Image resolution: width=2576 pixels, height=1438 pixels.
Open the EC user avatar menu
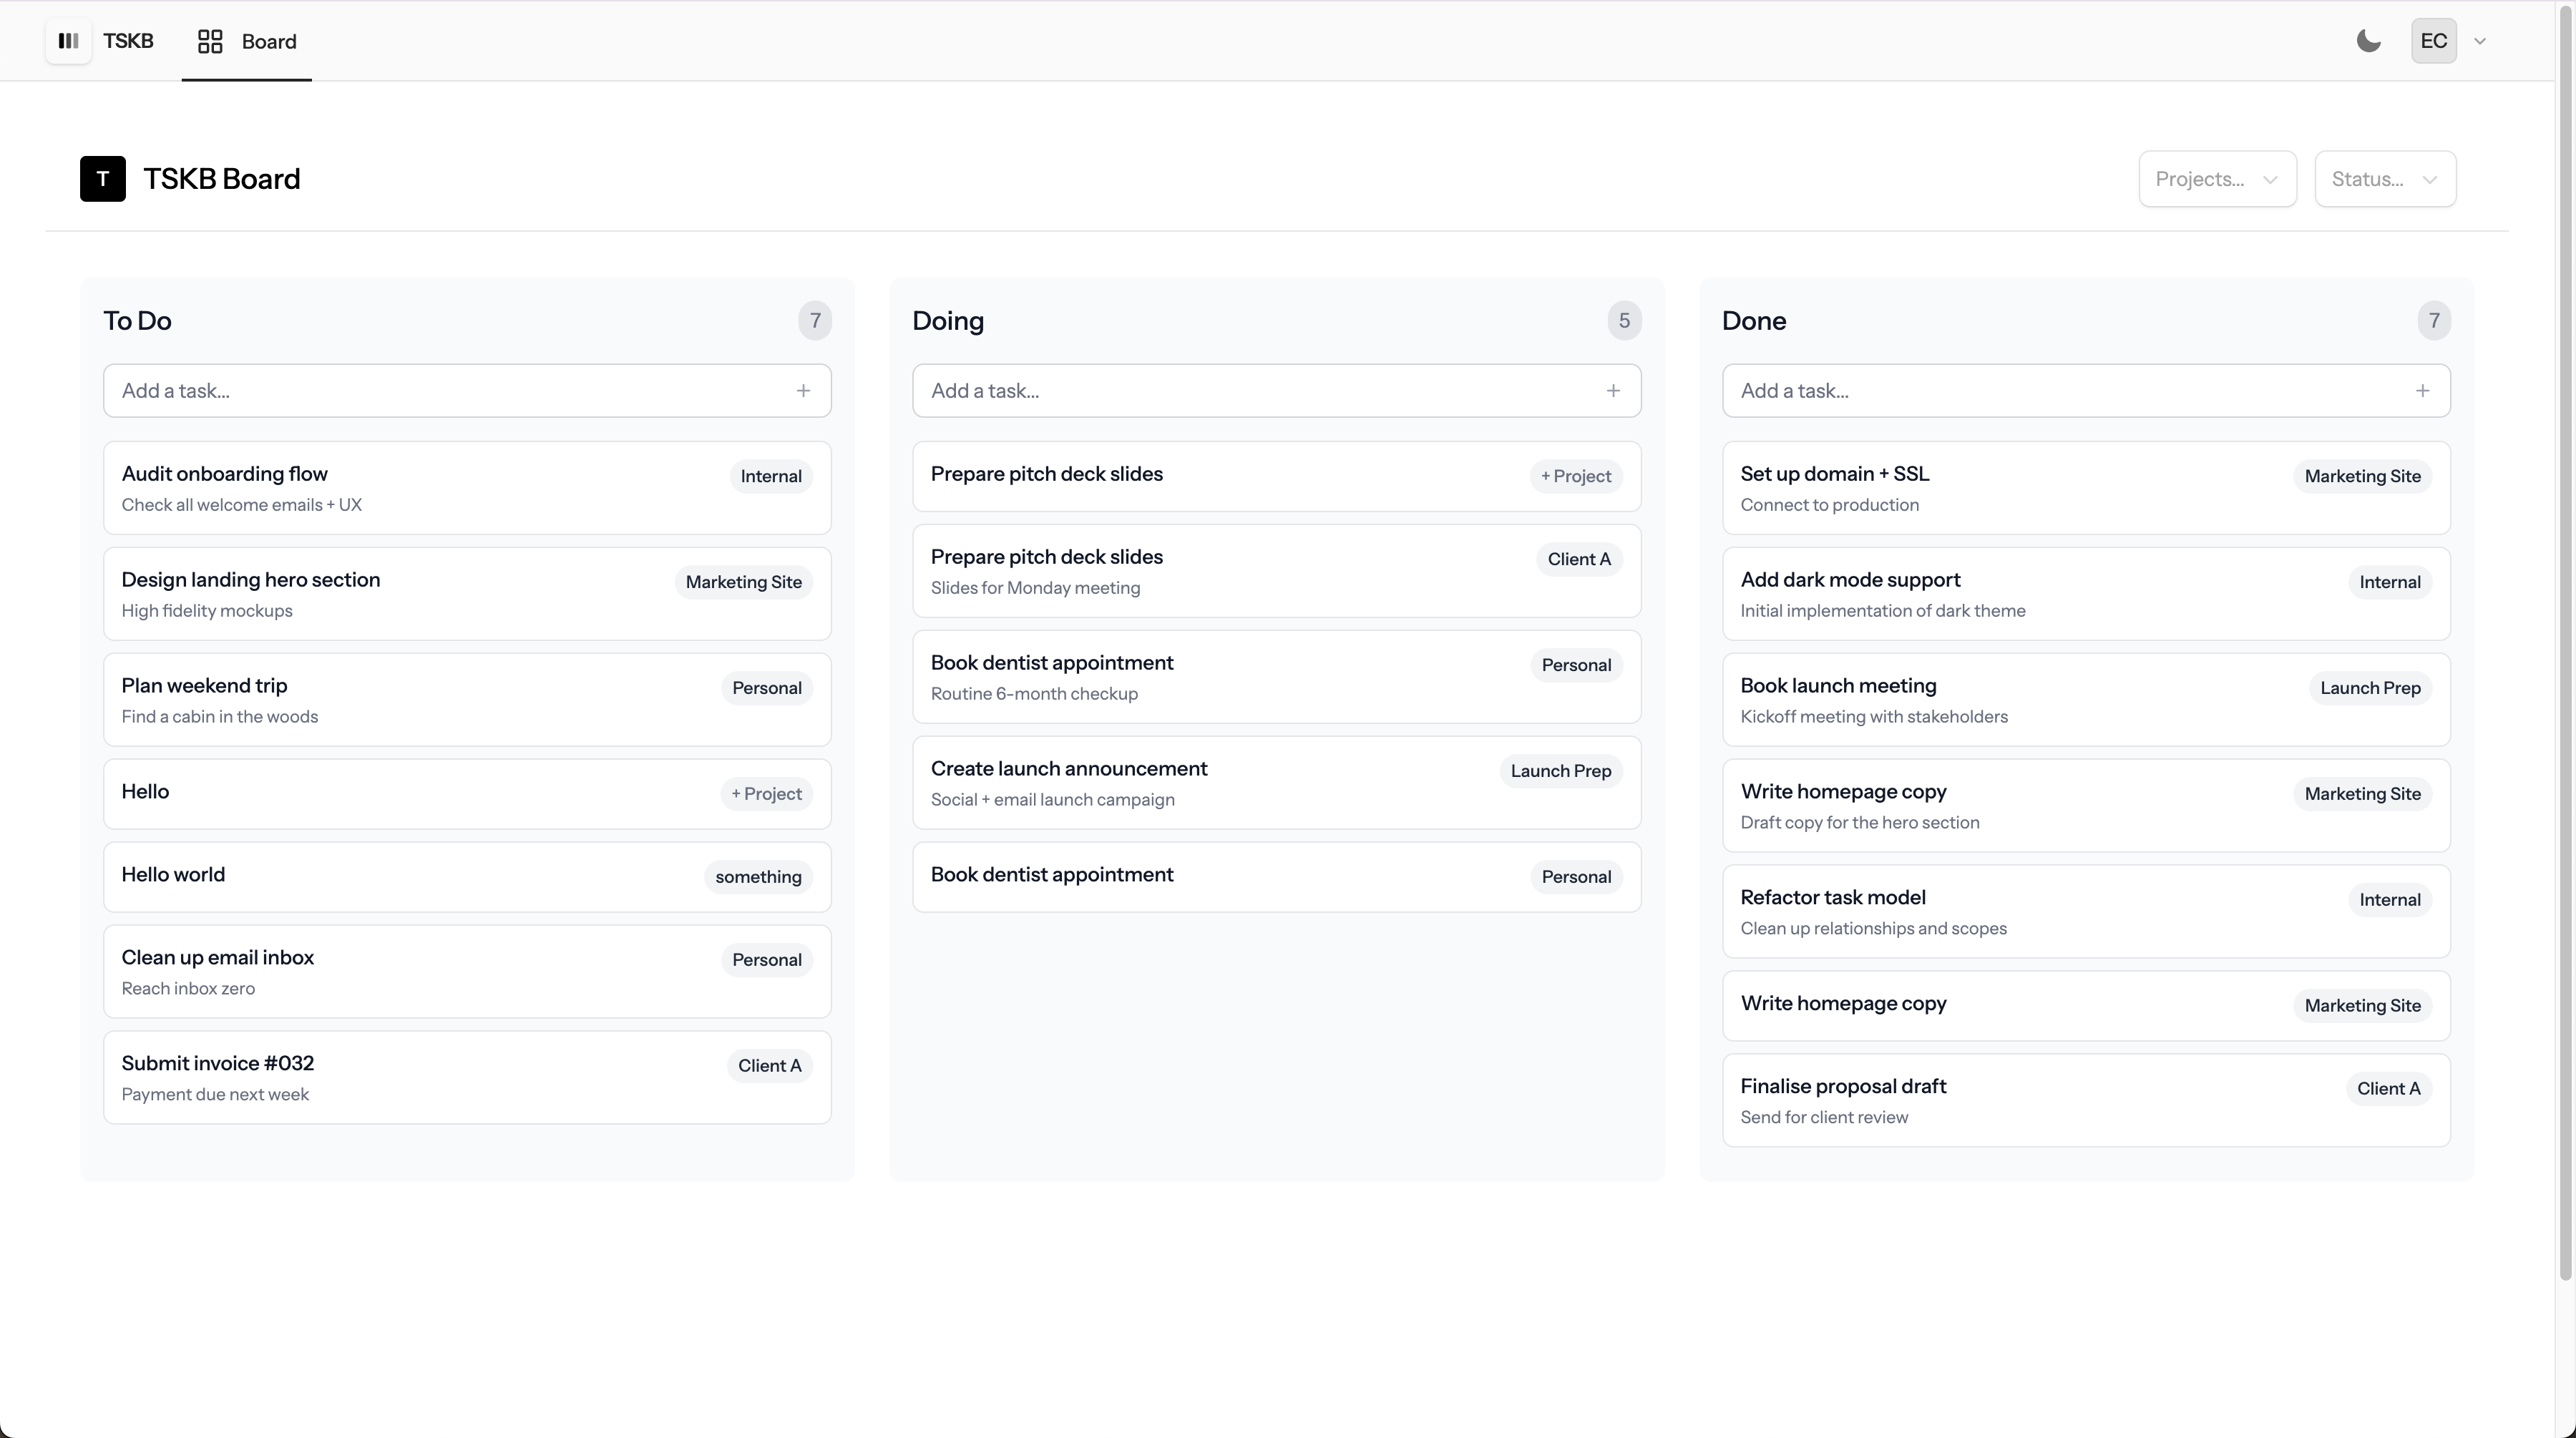click(x=2433, y=41)
